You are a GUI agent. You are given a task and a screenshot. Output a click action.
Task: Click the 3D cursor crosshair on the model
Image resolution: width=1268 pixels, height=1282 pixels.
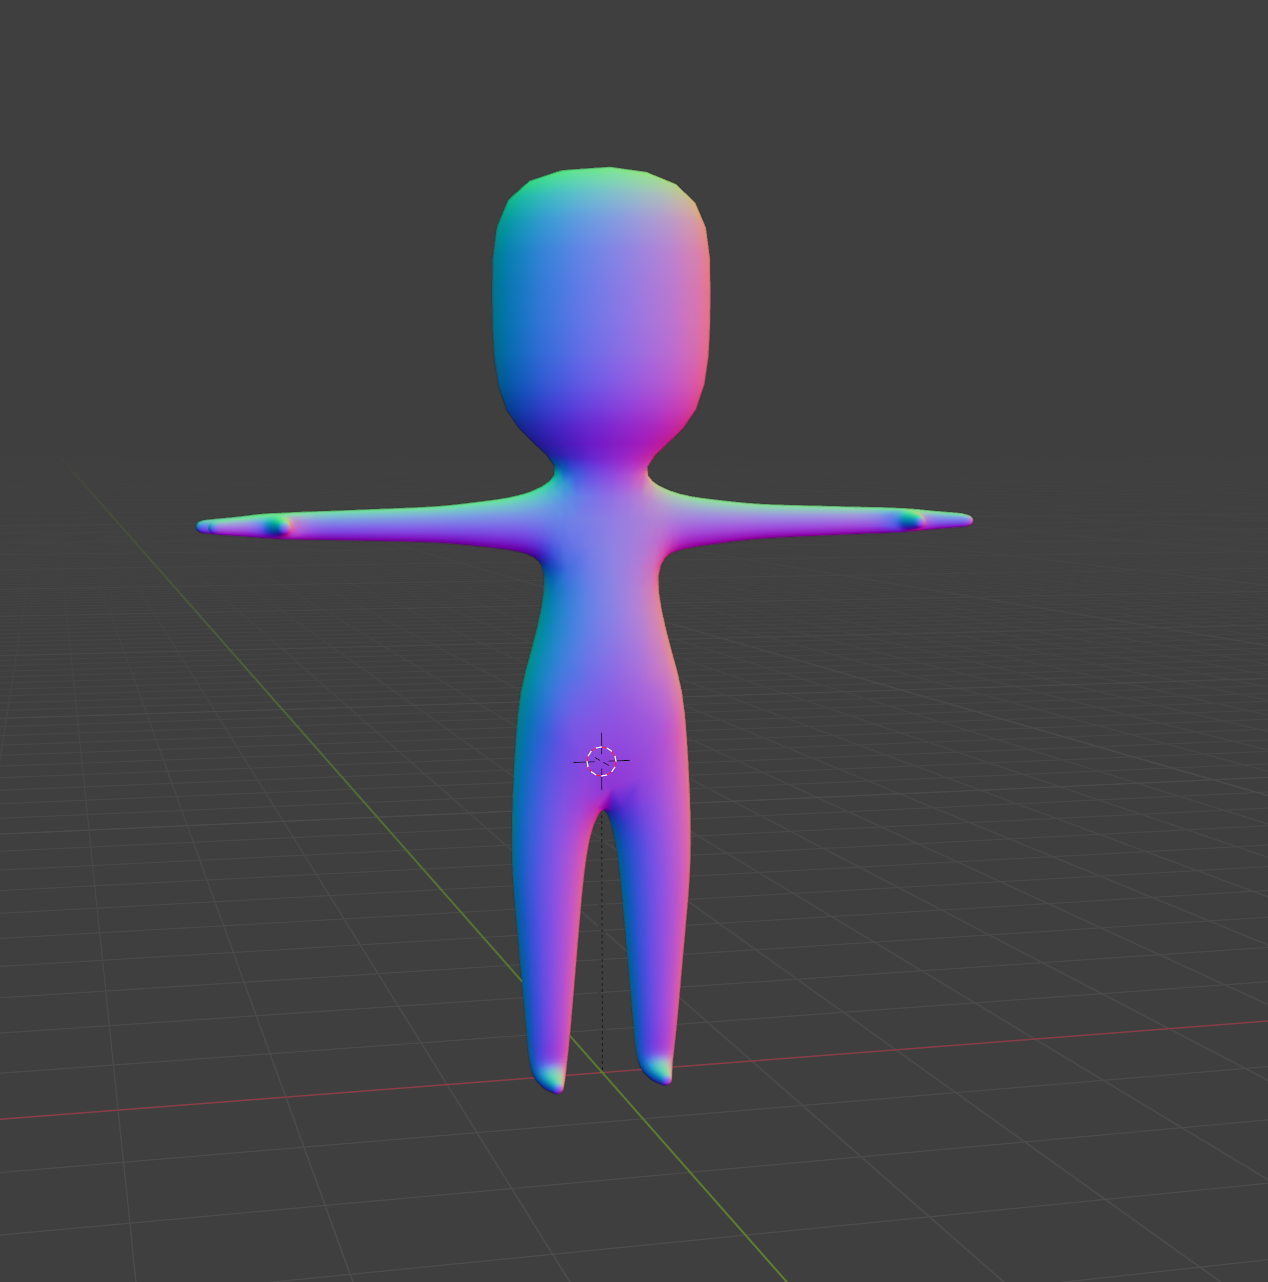pos(601,761)
